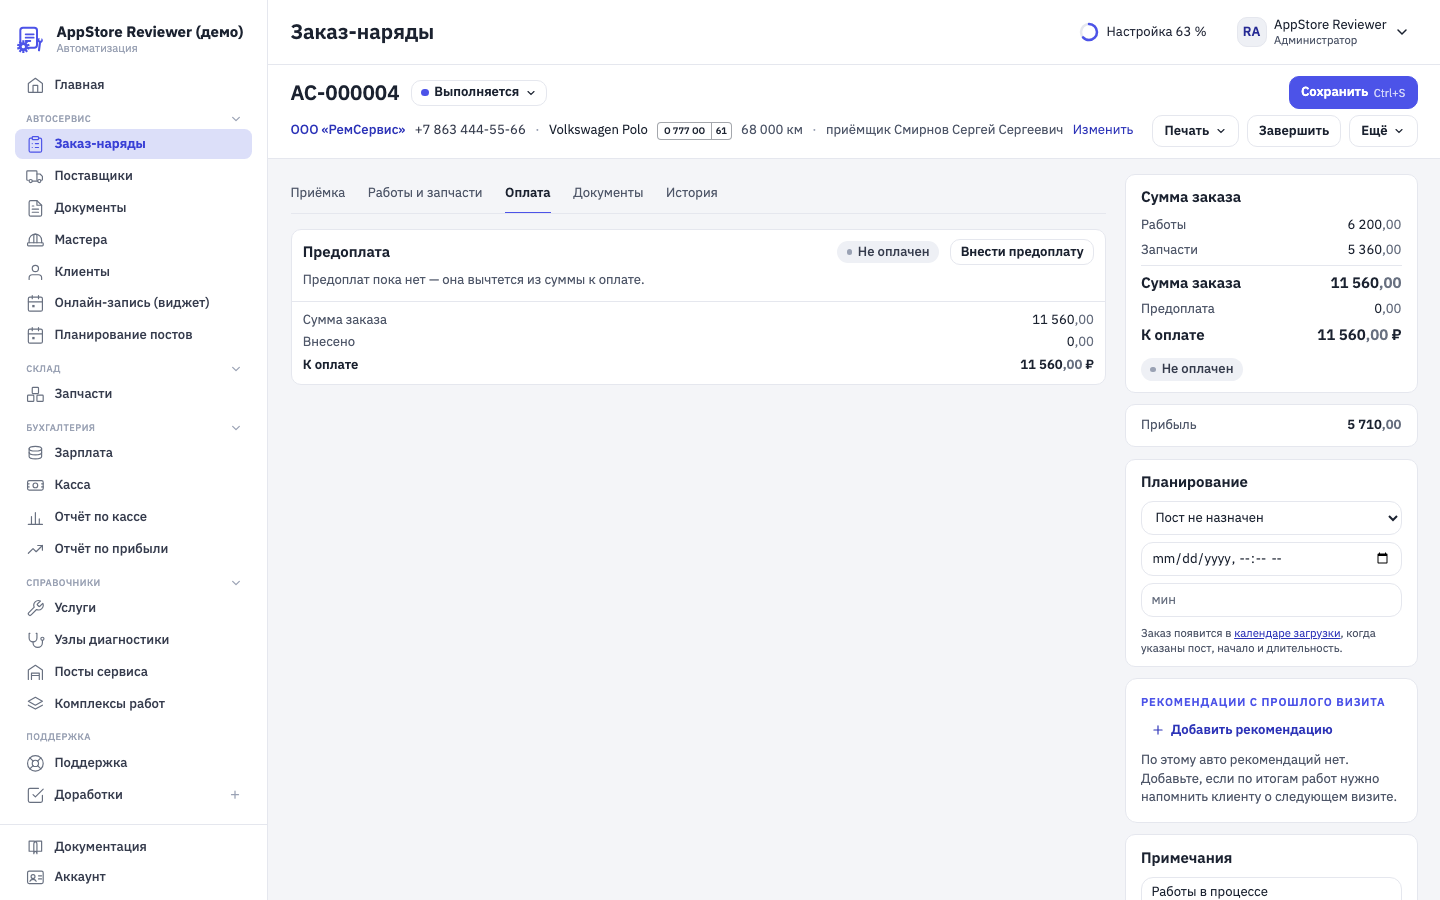Click the Аккаунт card icon
Screen dimensions: 1440x900
click(35, 877)
